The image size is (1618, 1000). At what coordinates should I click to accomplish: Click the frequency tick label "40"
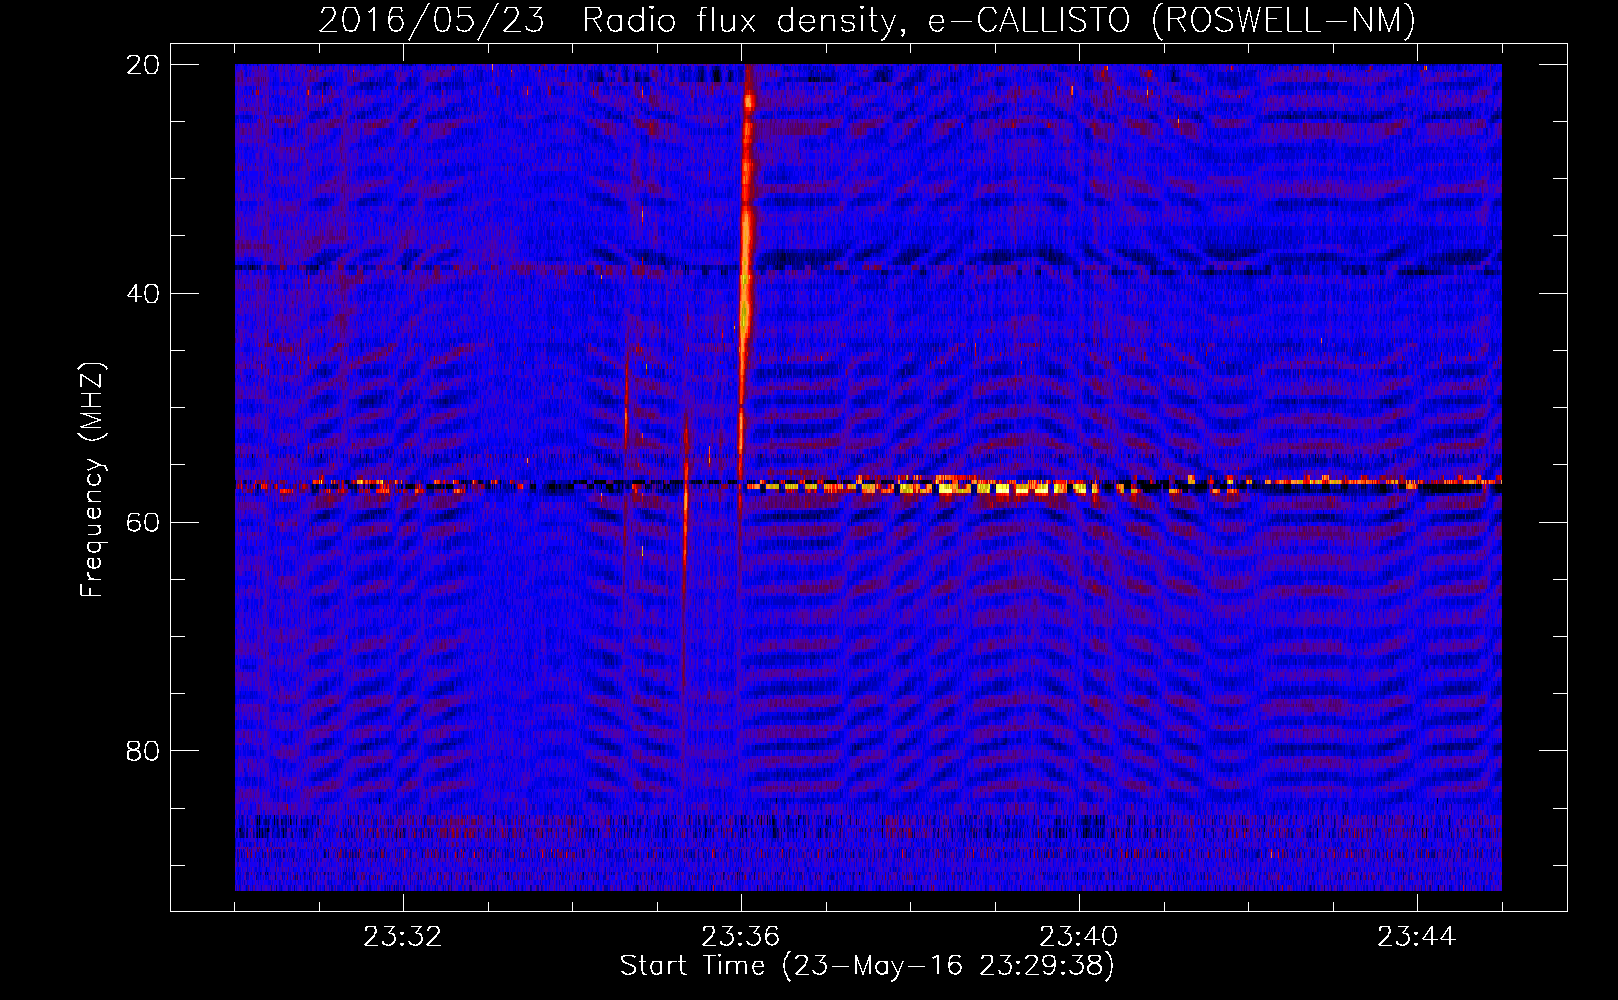coord(143,293)
